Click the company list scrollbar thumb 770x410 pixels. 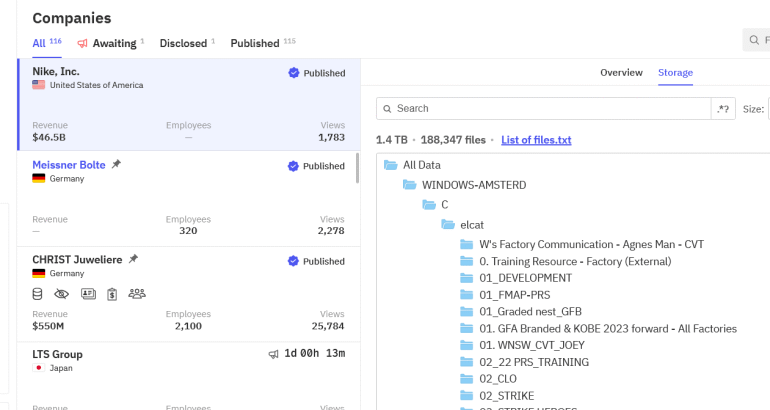357,168
